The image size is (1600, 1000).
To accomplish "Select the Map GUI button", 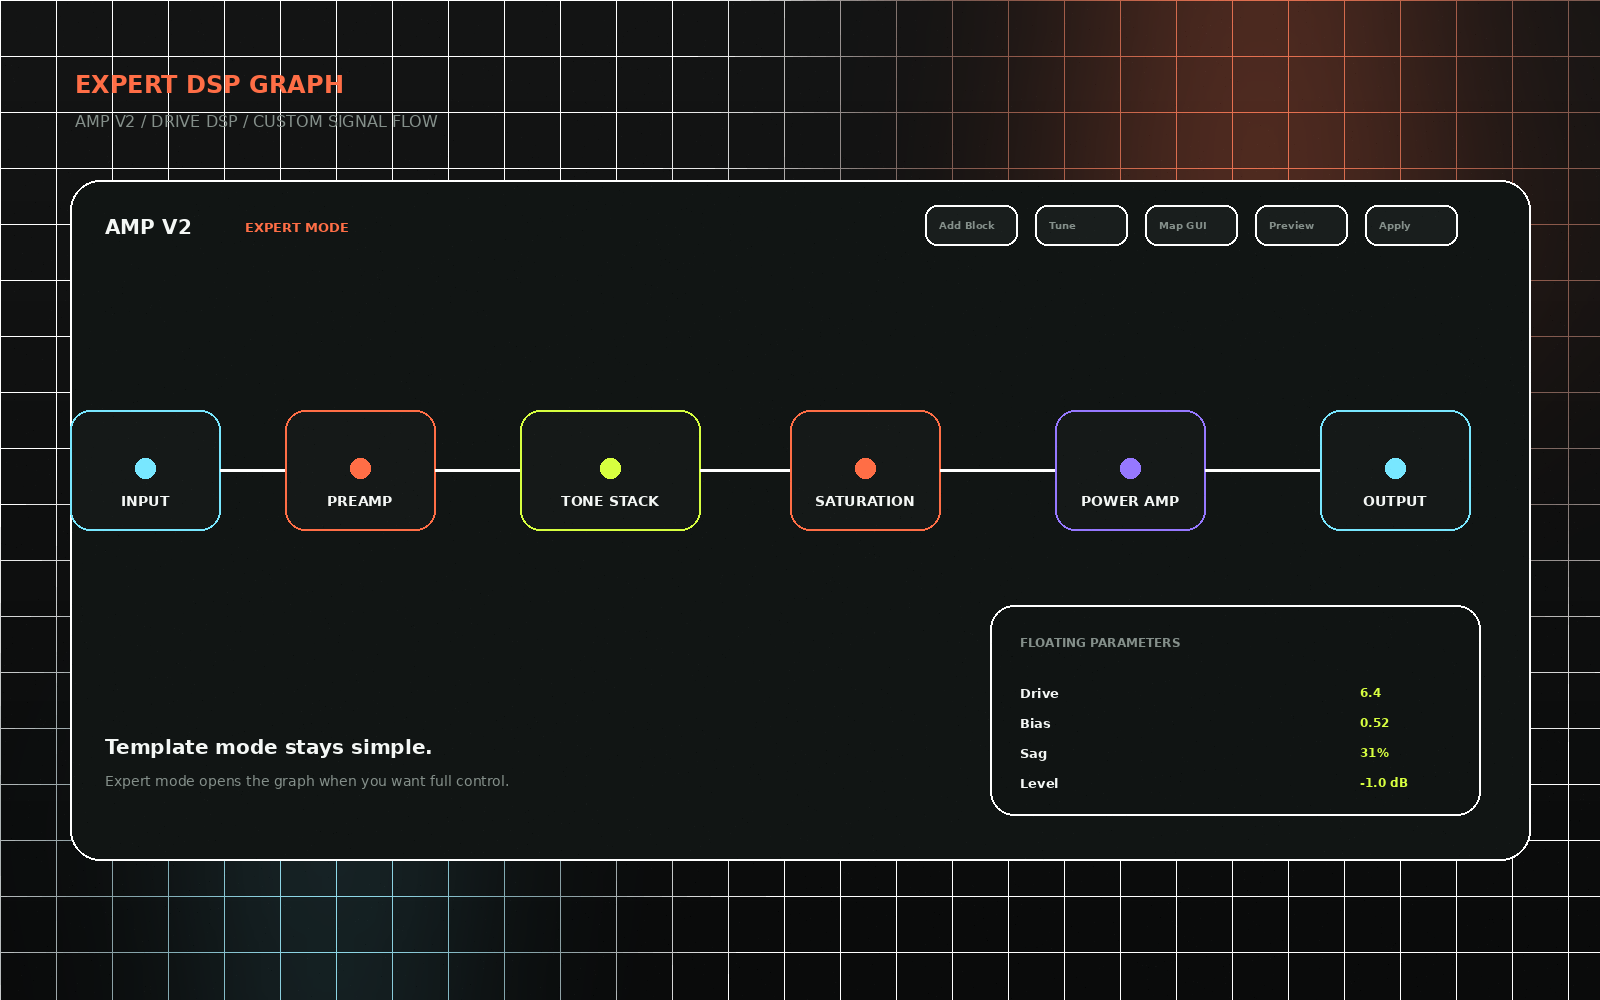I will [x=1191, y=225].
